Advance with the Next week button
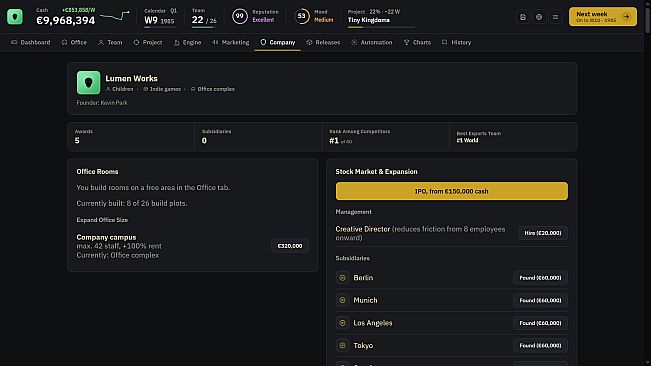The height and width of the screenshot is (366, 651). pos(602,17)
